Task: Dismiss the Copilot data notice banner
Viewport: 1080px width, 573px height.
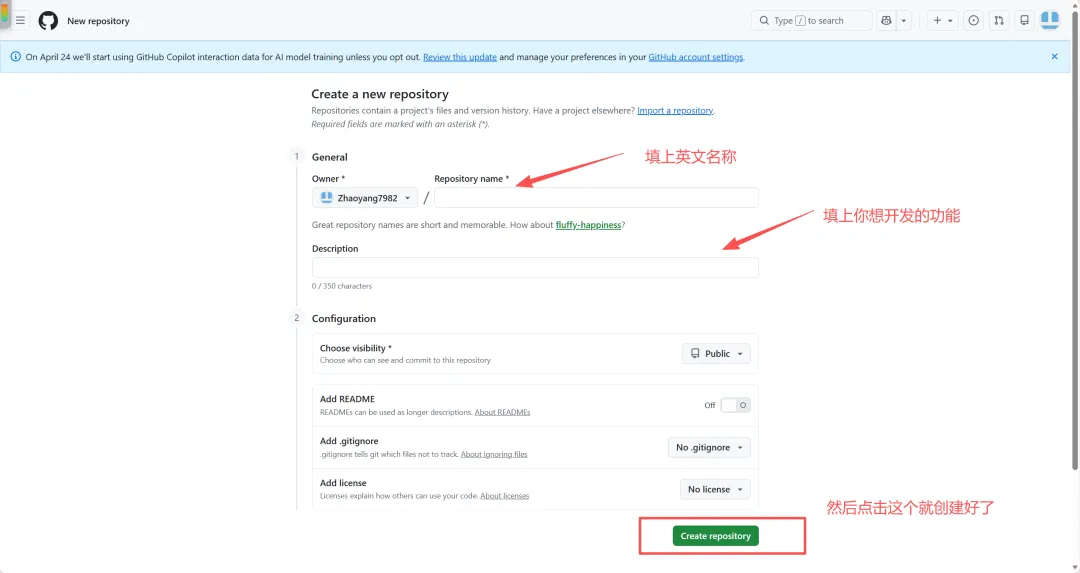Action: (1054, 57)
